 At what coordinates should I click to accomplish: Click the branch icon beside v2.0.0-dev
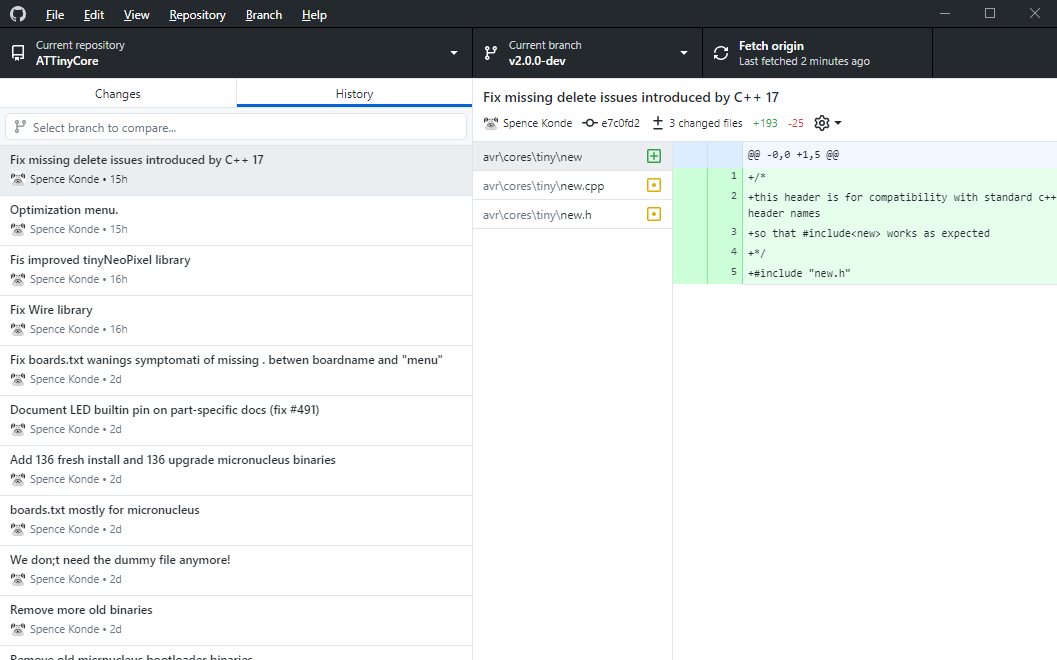tap(489, 52)
